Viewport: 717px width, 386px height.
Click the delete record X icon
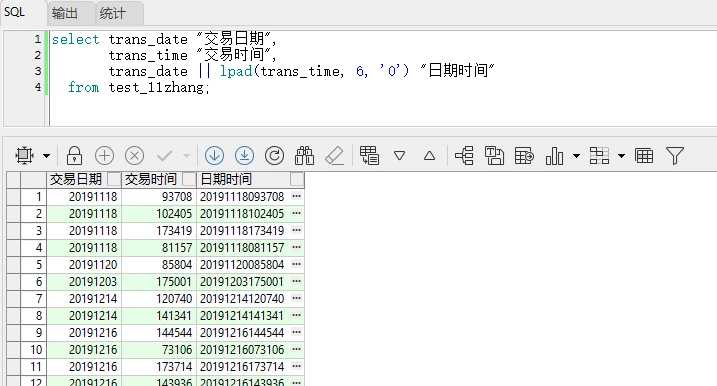point(134,155)
